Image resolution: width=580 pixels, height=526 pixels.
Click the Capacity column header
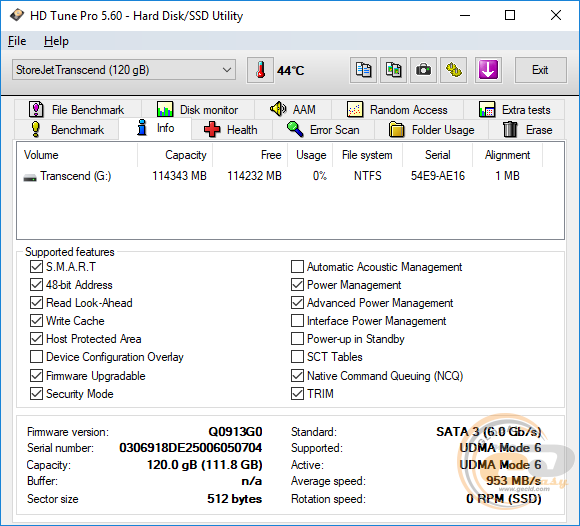pos(175,155)
